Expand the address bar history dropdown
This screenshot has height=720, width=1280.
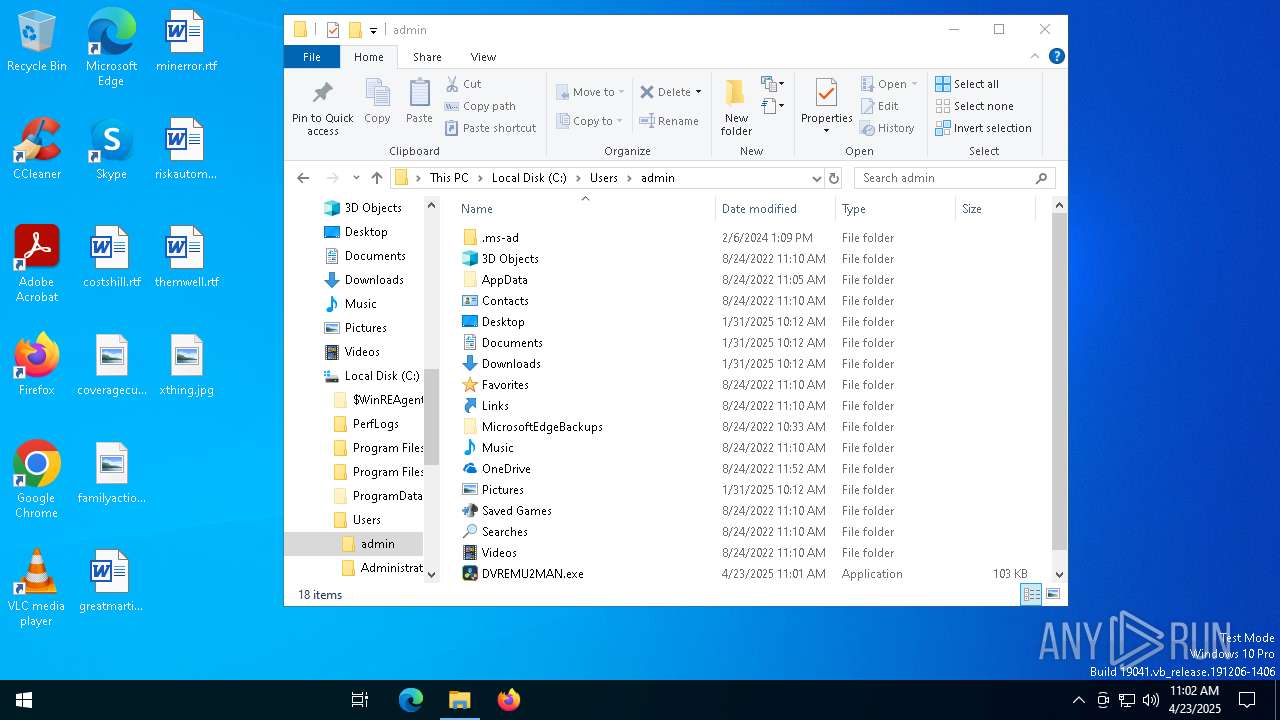816,178
